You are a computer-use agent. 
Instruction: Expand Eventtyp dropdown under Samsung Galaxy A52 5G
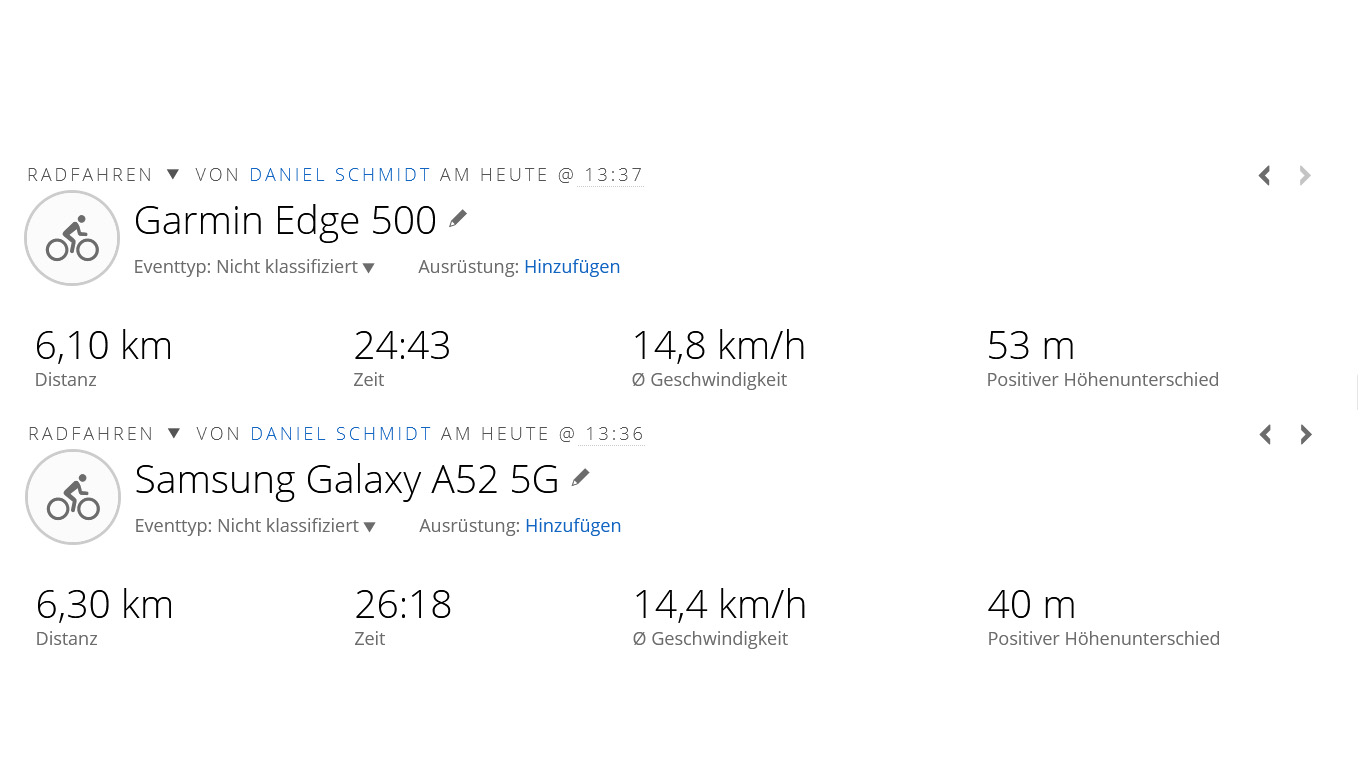369,527
